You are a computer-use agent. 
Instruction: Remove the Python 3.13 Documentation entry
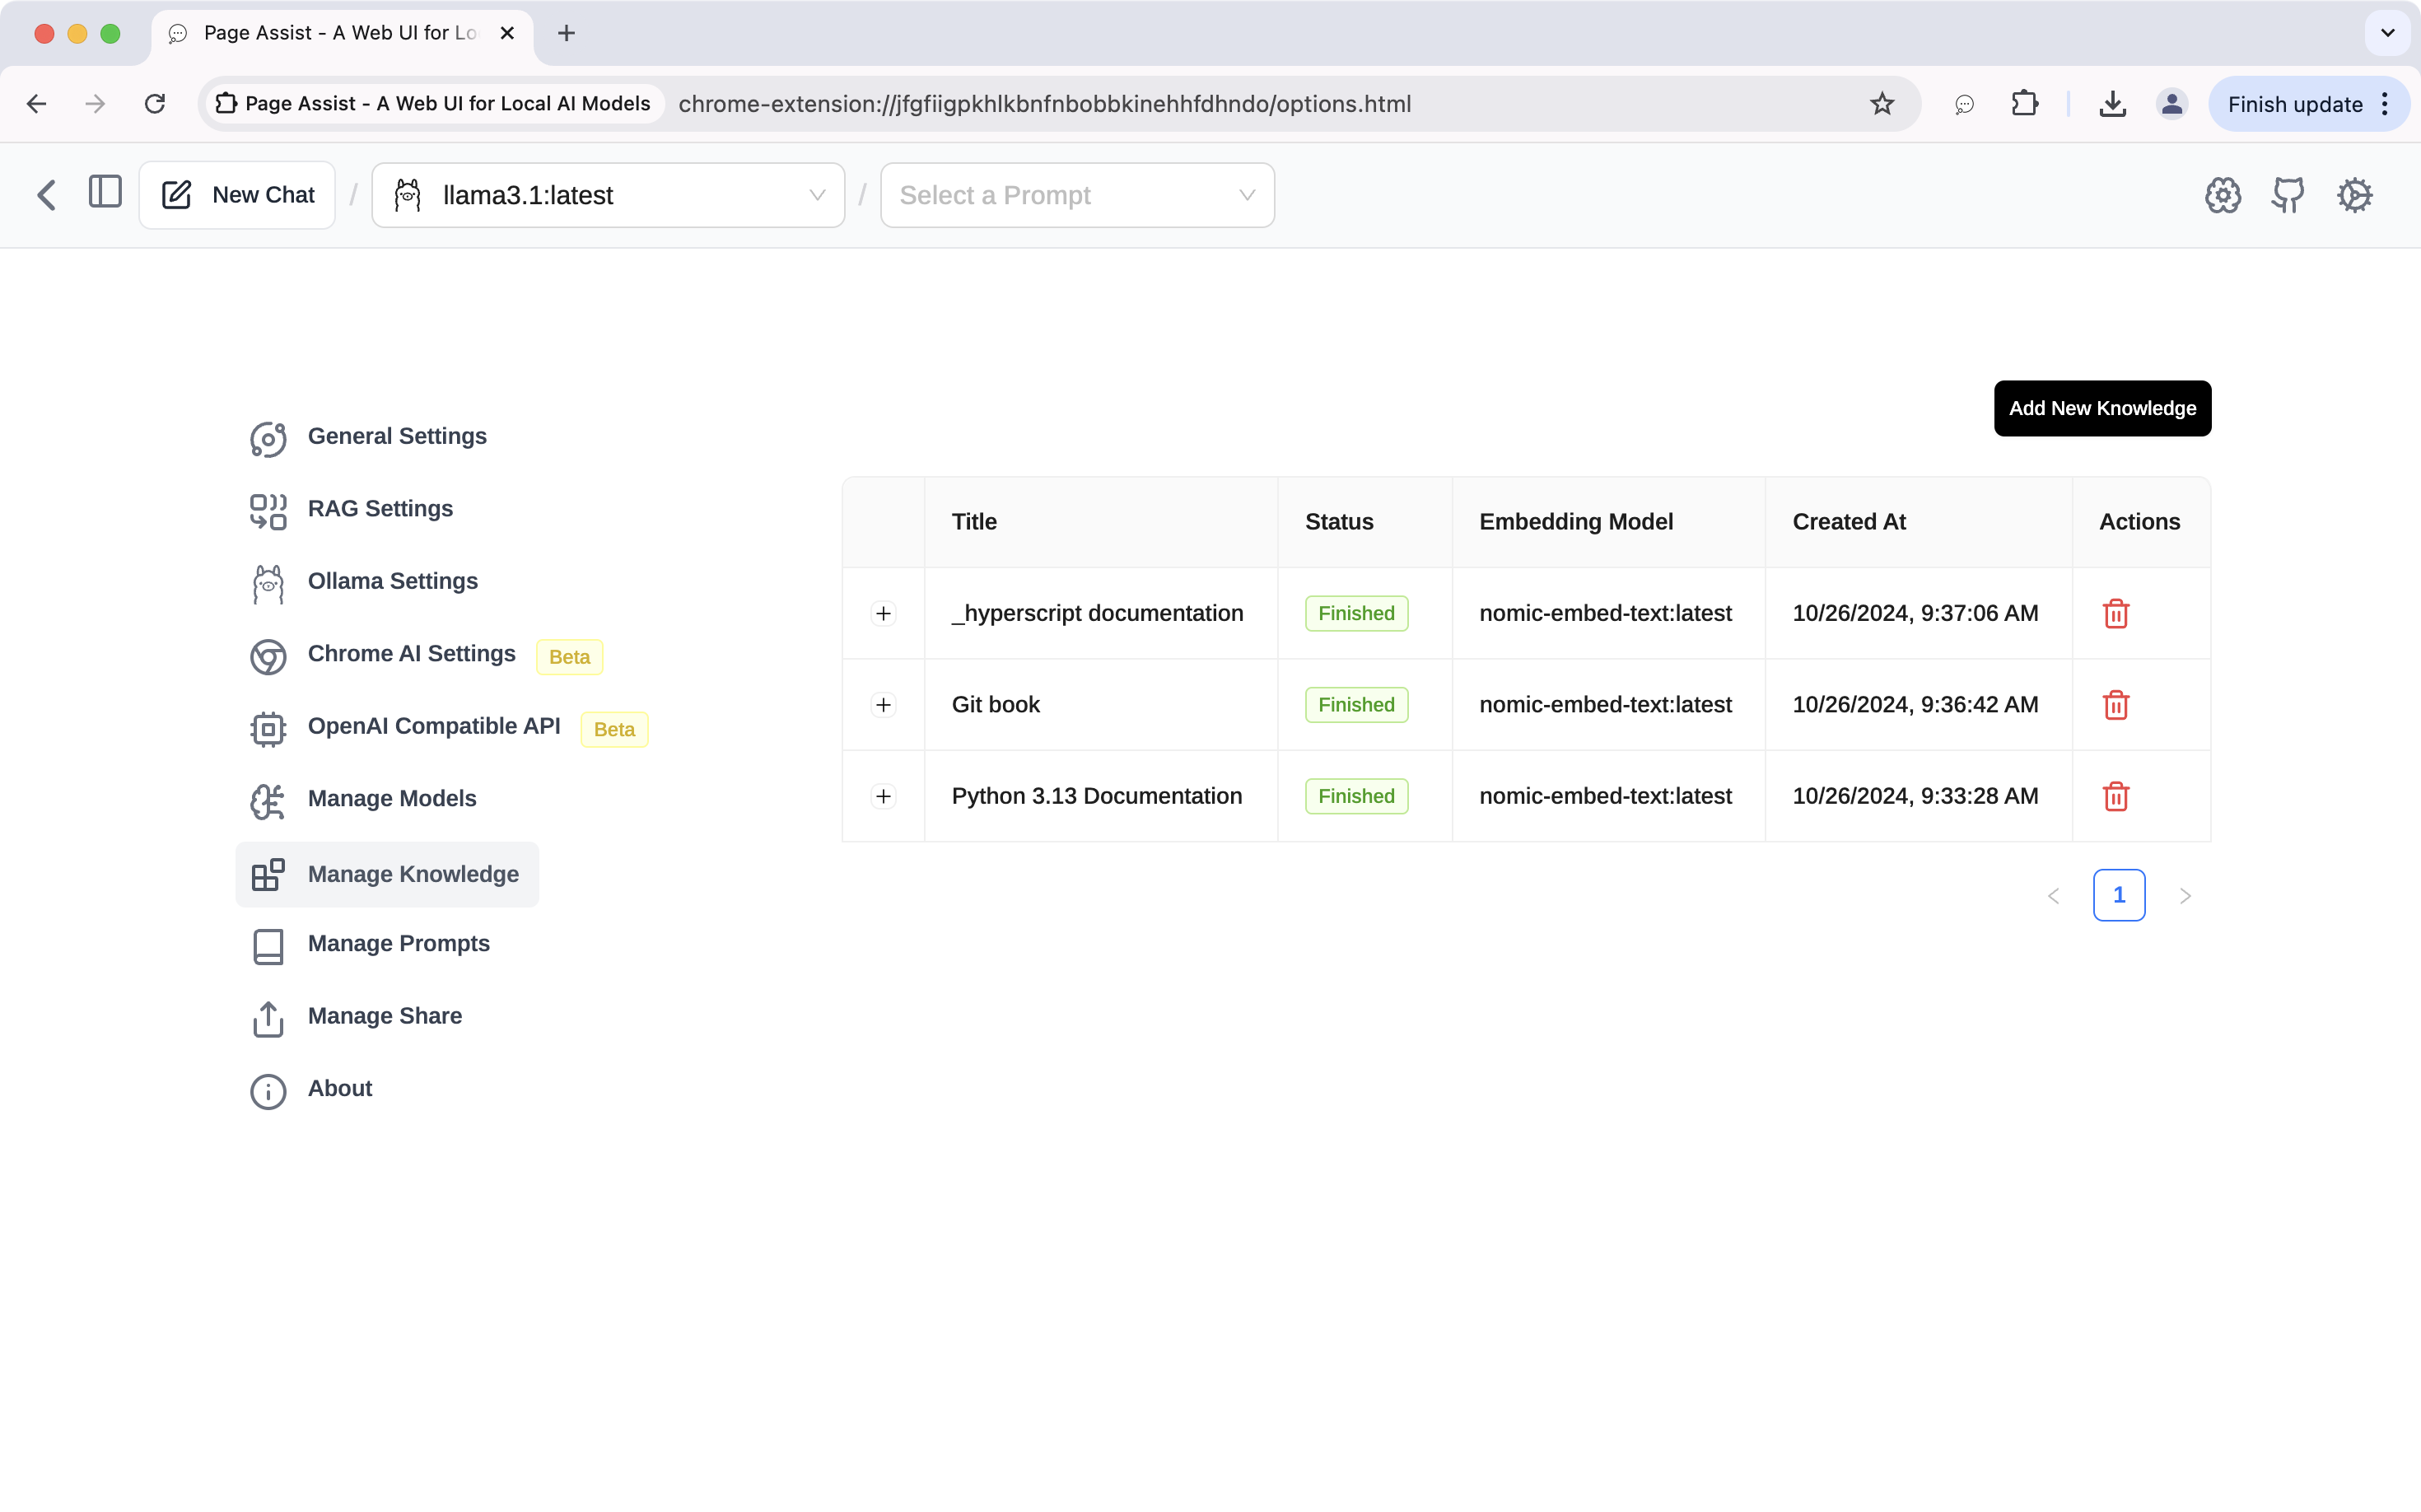[x=2115, y=796]
